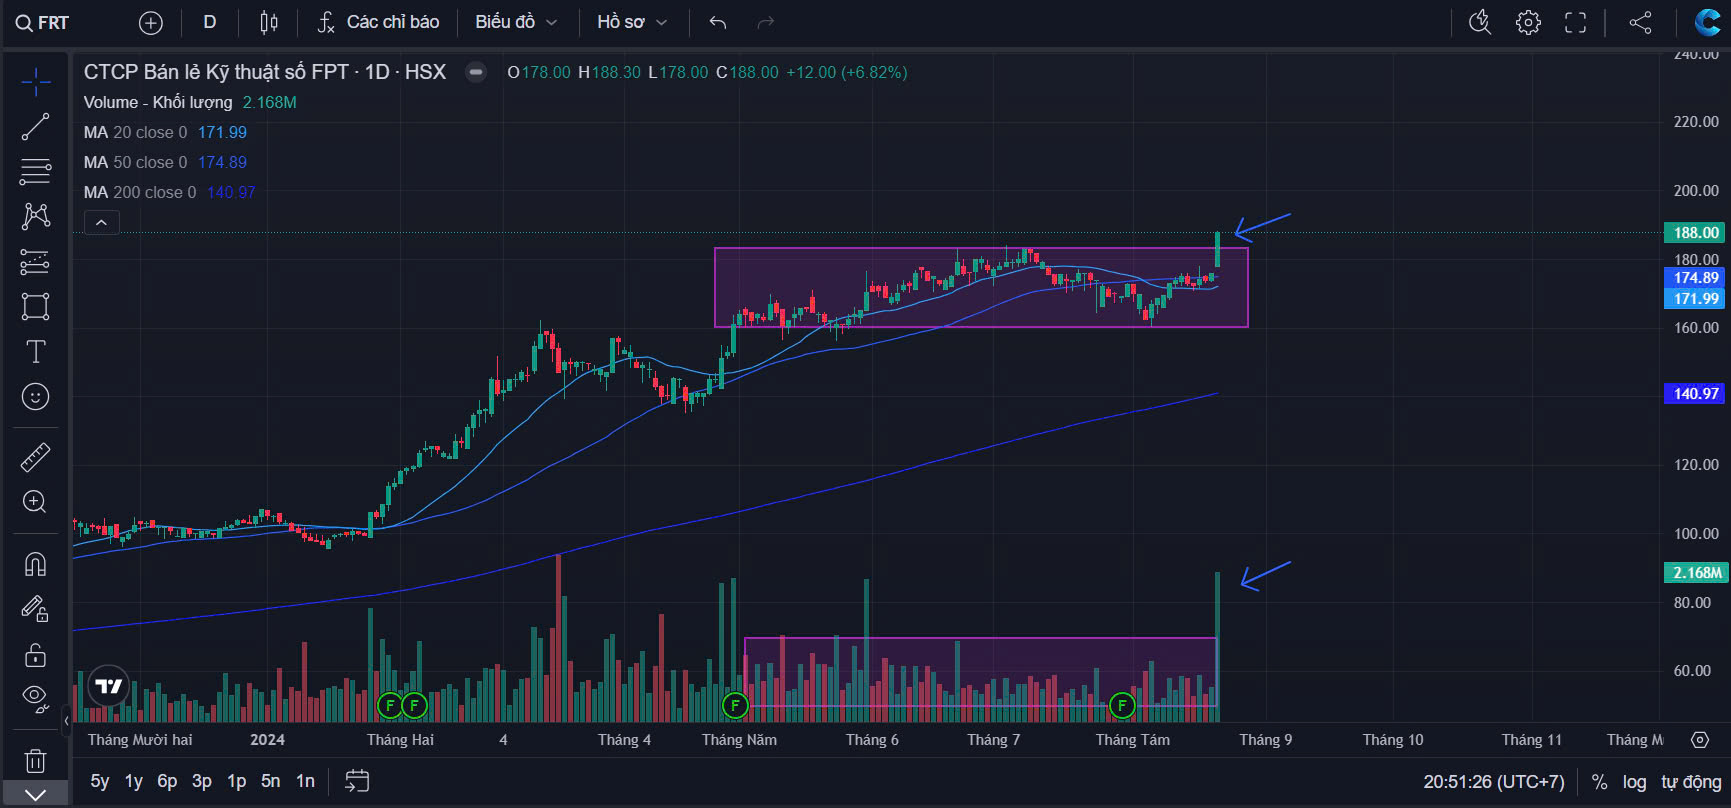This screenshot has width=1731, height=808.
Task: Expand the drawing toolbar bottom chevron
Action: click(x=35, y=795)
